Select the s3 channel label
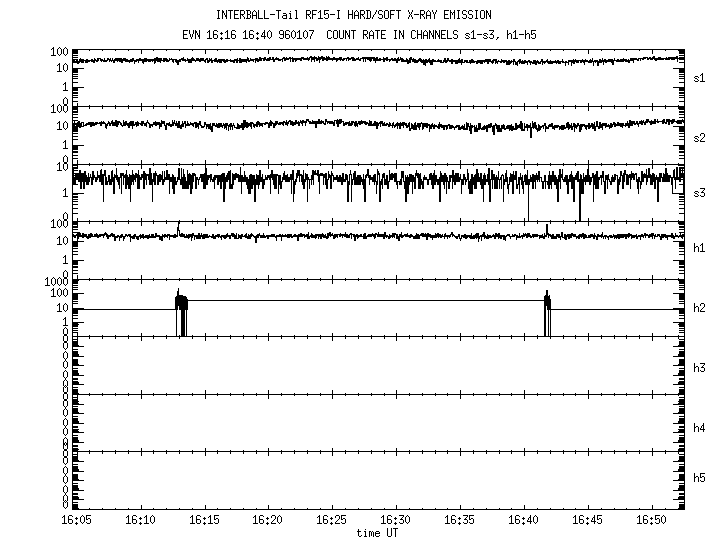The height and width of the screenshot is (550, 720). click(x=700, y=192)
